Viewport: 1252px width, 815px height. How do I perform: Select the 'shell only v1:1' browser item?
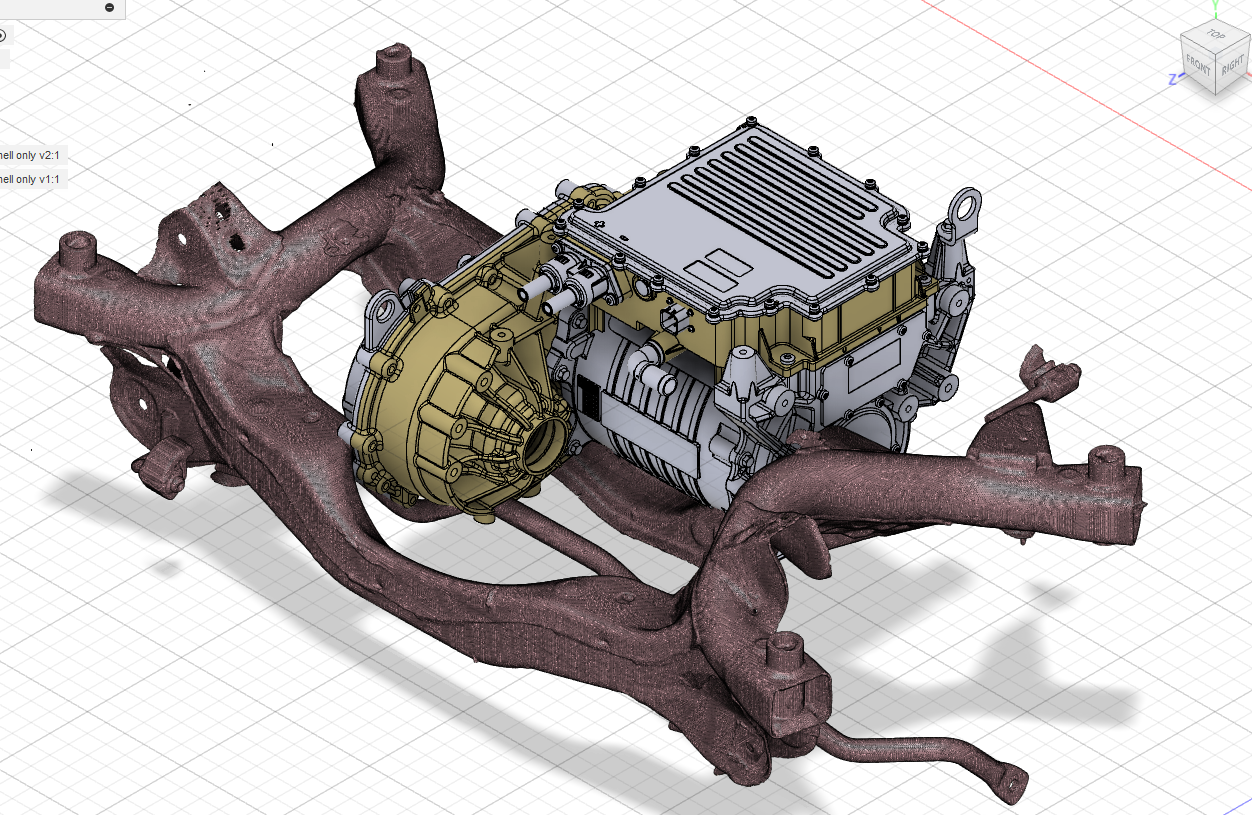(30, 179)
